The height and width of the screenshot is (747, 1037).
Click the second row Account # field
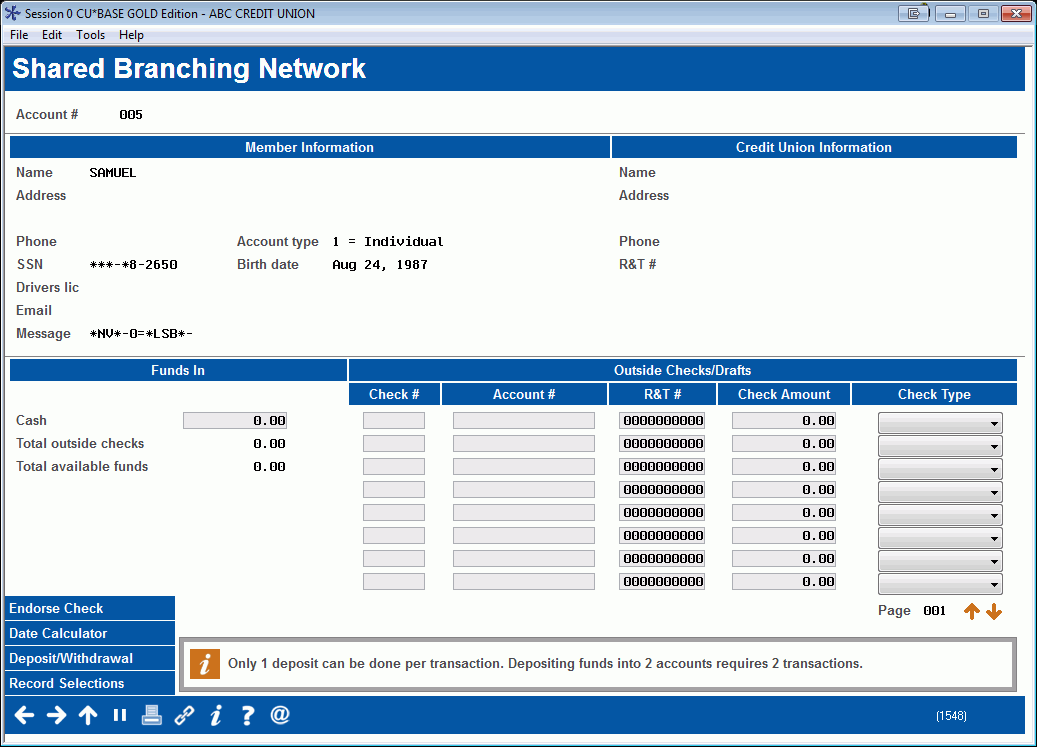click(x=524, y=444)
